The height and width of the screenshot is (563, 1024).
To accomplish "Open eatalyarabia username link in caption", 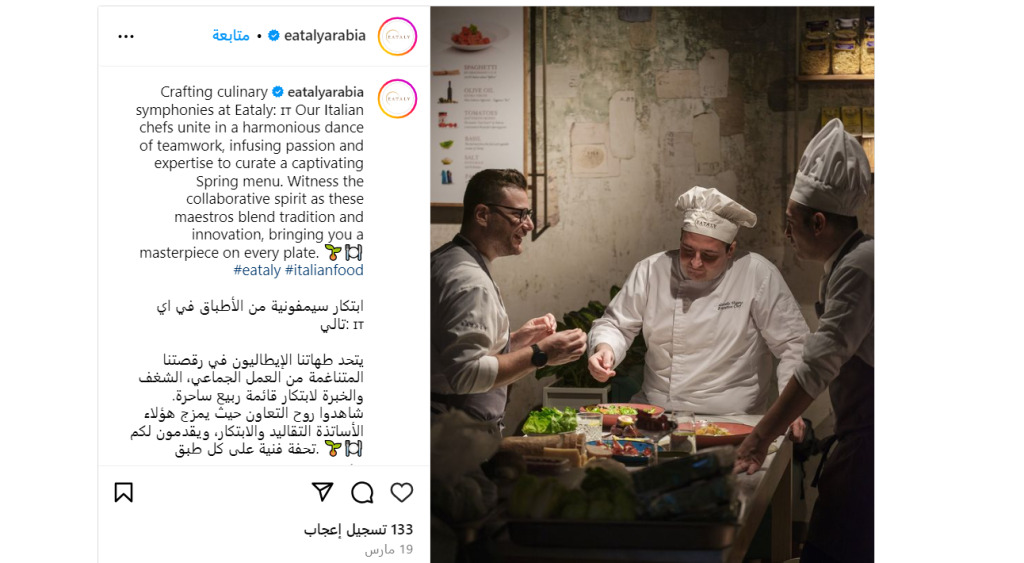I will pos(325,92).
